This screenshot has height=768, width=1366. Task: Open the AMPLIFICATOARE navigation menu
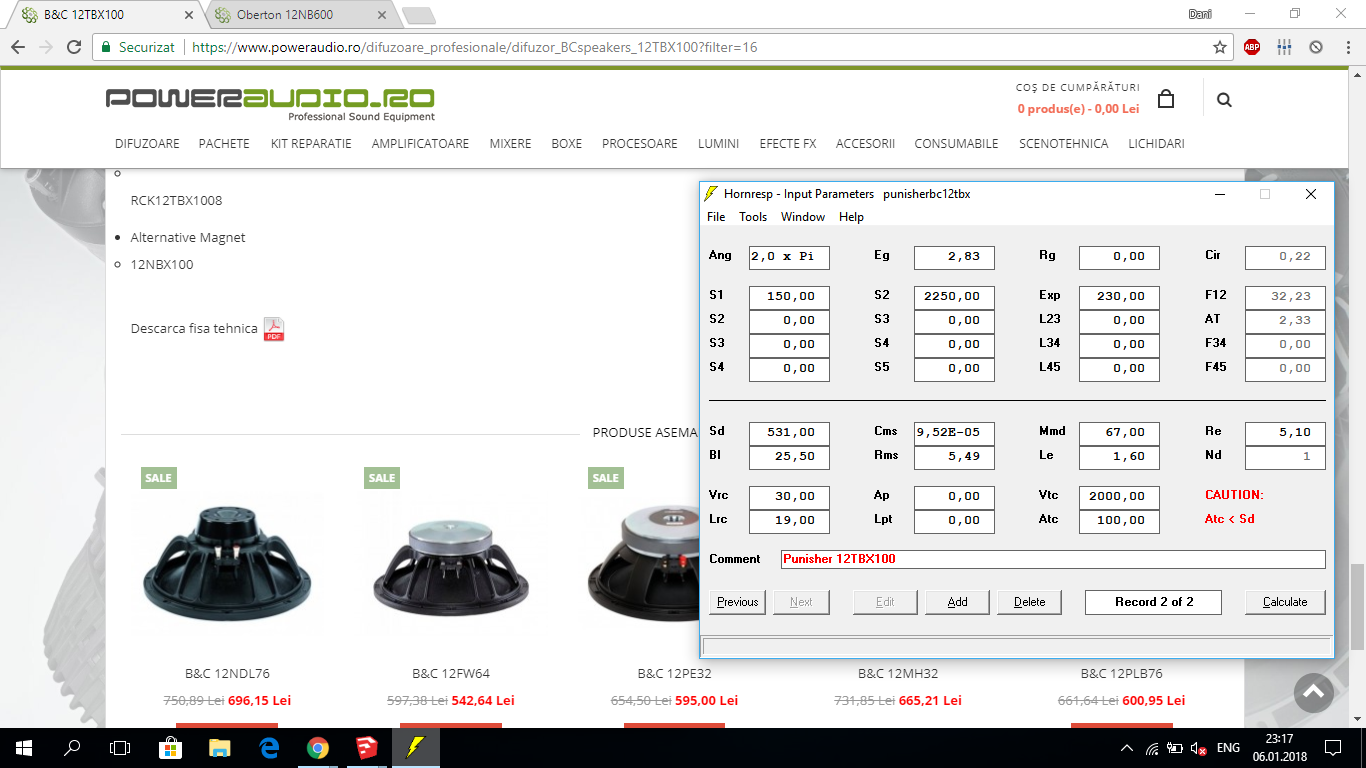(420, 144)
